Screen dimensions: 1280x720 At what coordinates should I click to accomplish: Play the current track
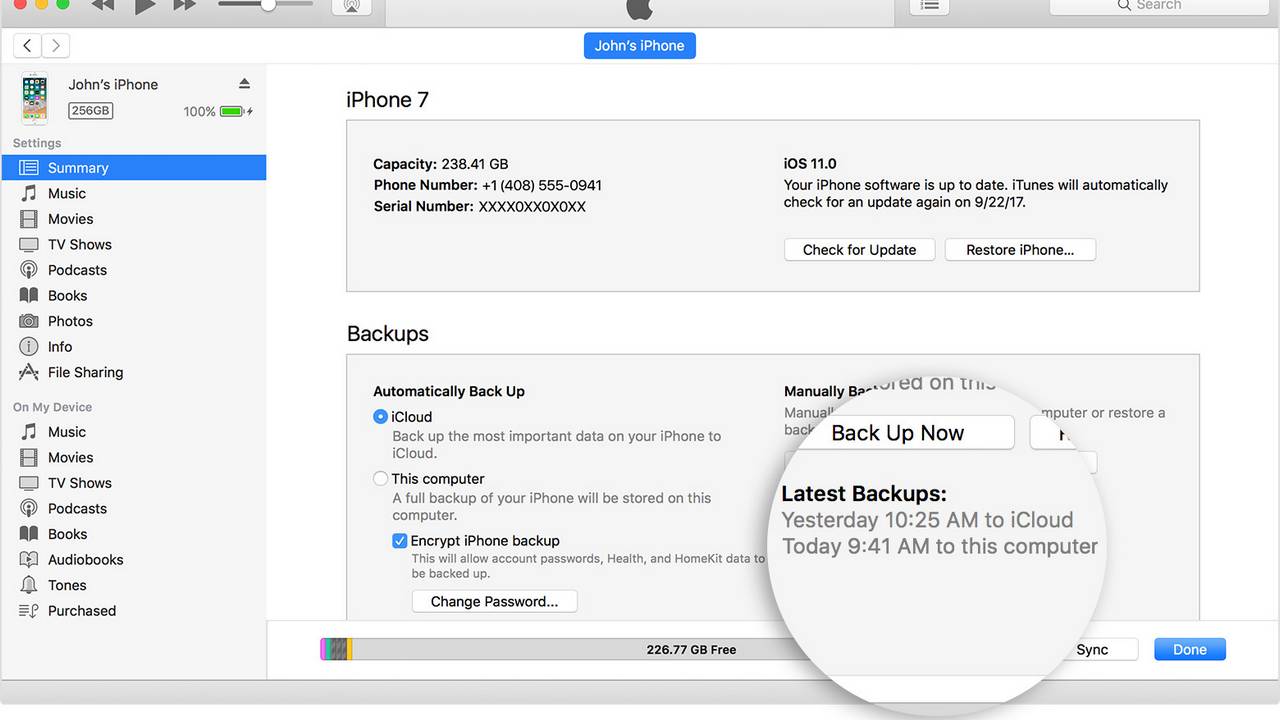(x=145, y=5)
